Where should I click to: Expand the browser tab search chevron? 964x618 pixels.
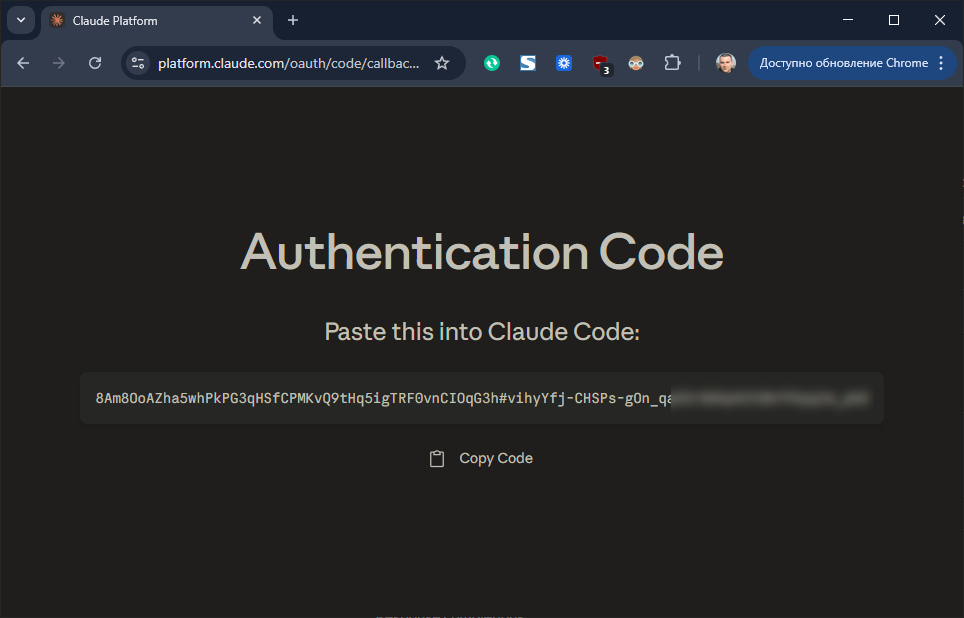coord(21,20)
